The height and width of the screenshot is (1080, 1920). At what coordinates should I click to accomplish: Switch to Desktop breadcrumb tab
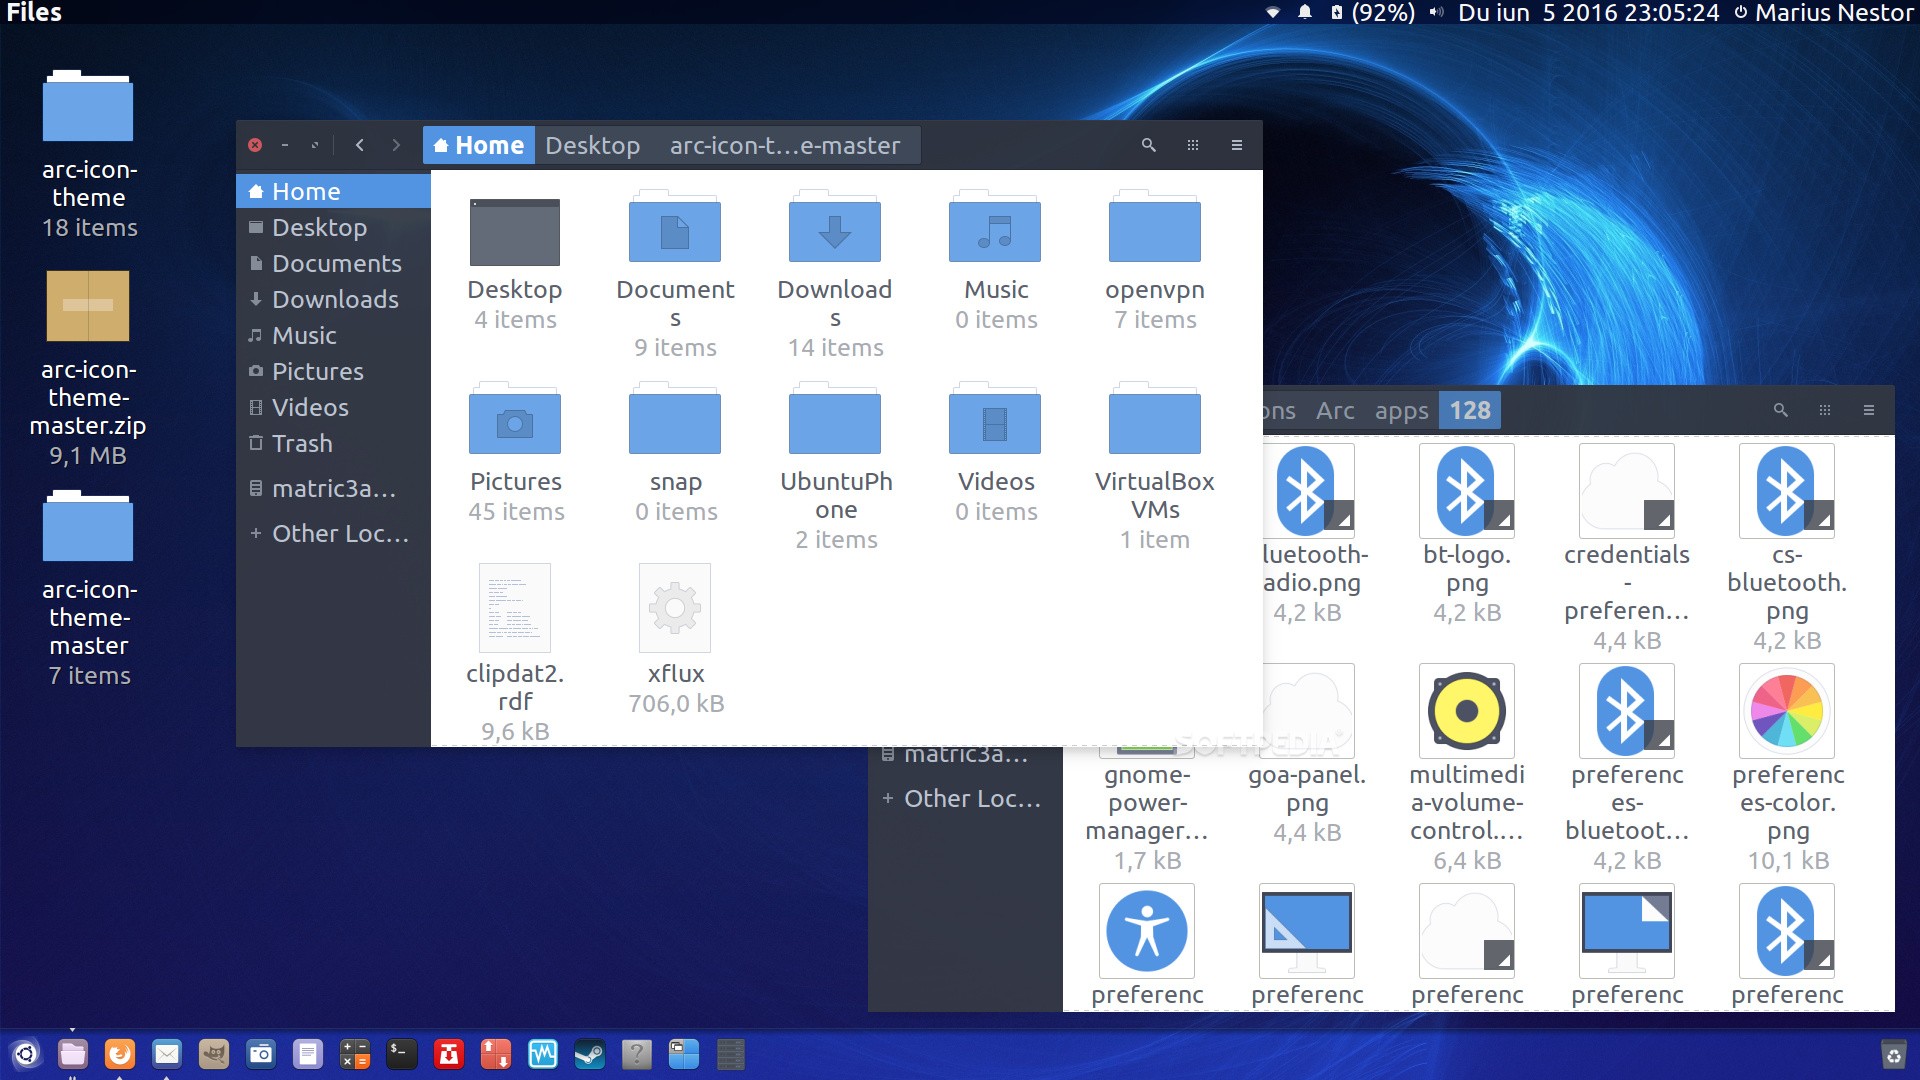click(591, 145)
